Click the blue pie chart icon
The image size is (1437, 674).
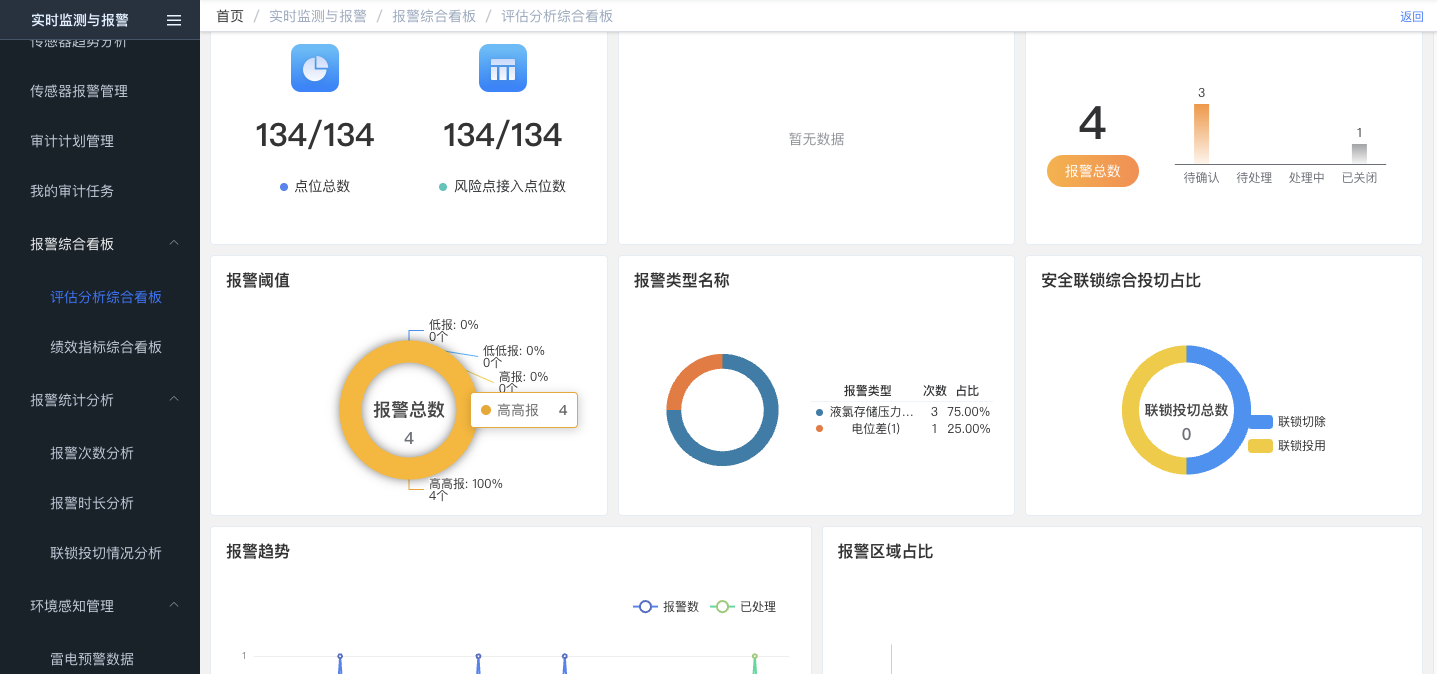click(x=315, y=68)
